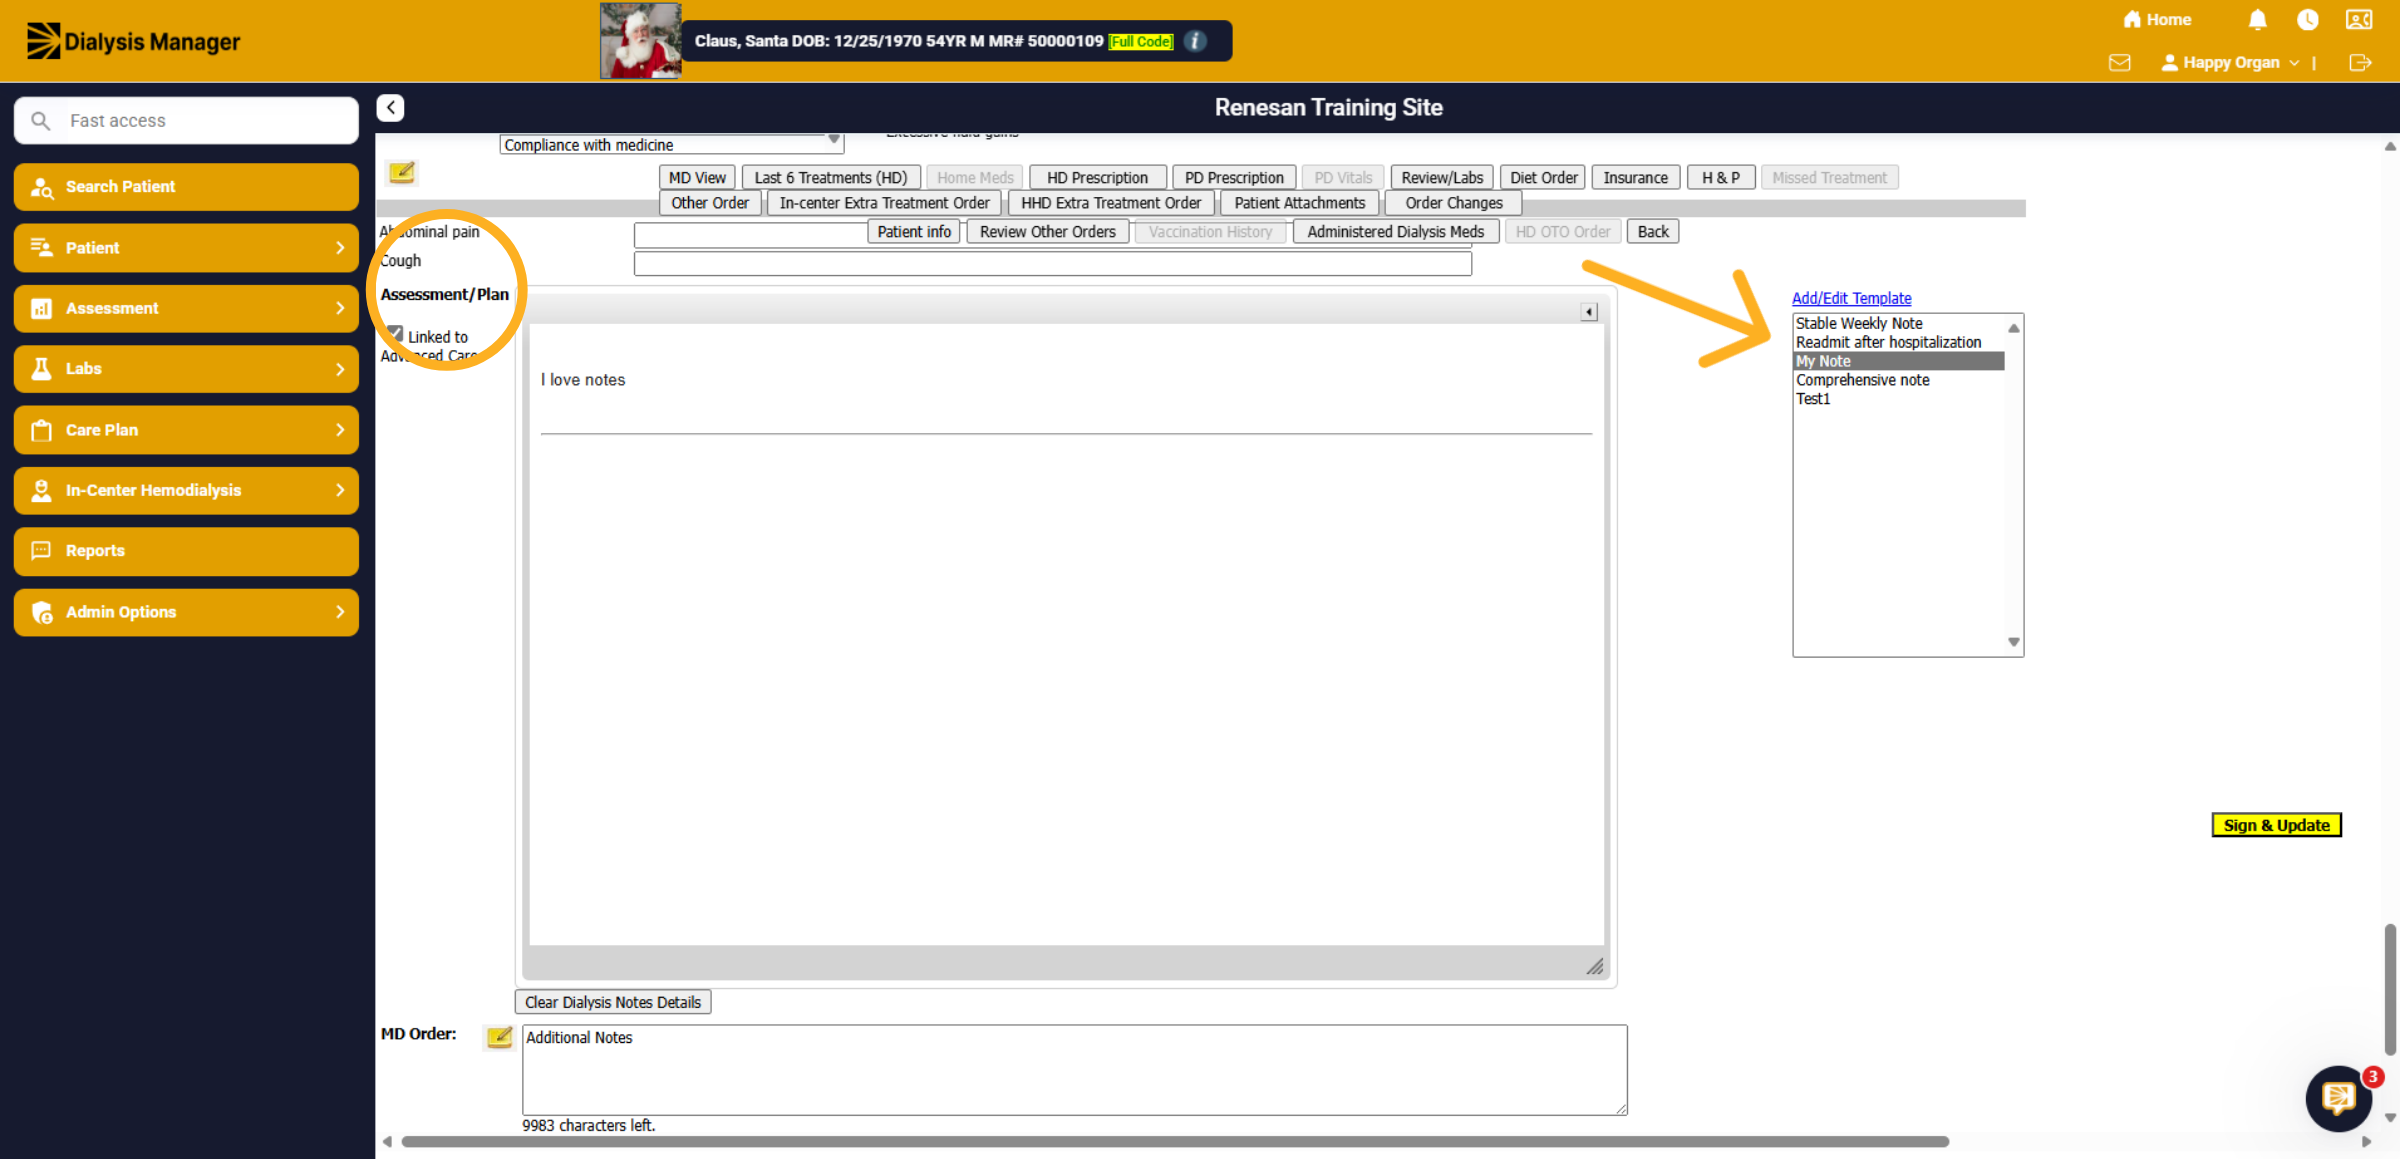2400x1159 pixels.
Task: Click the Dialysis Manager logo
Action: point(133,41)
